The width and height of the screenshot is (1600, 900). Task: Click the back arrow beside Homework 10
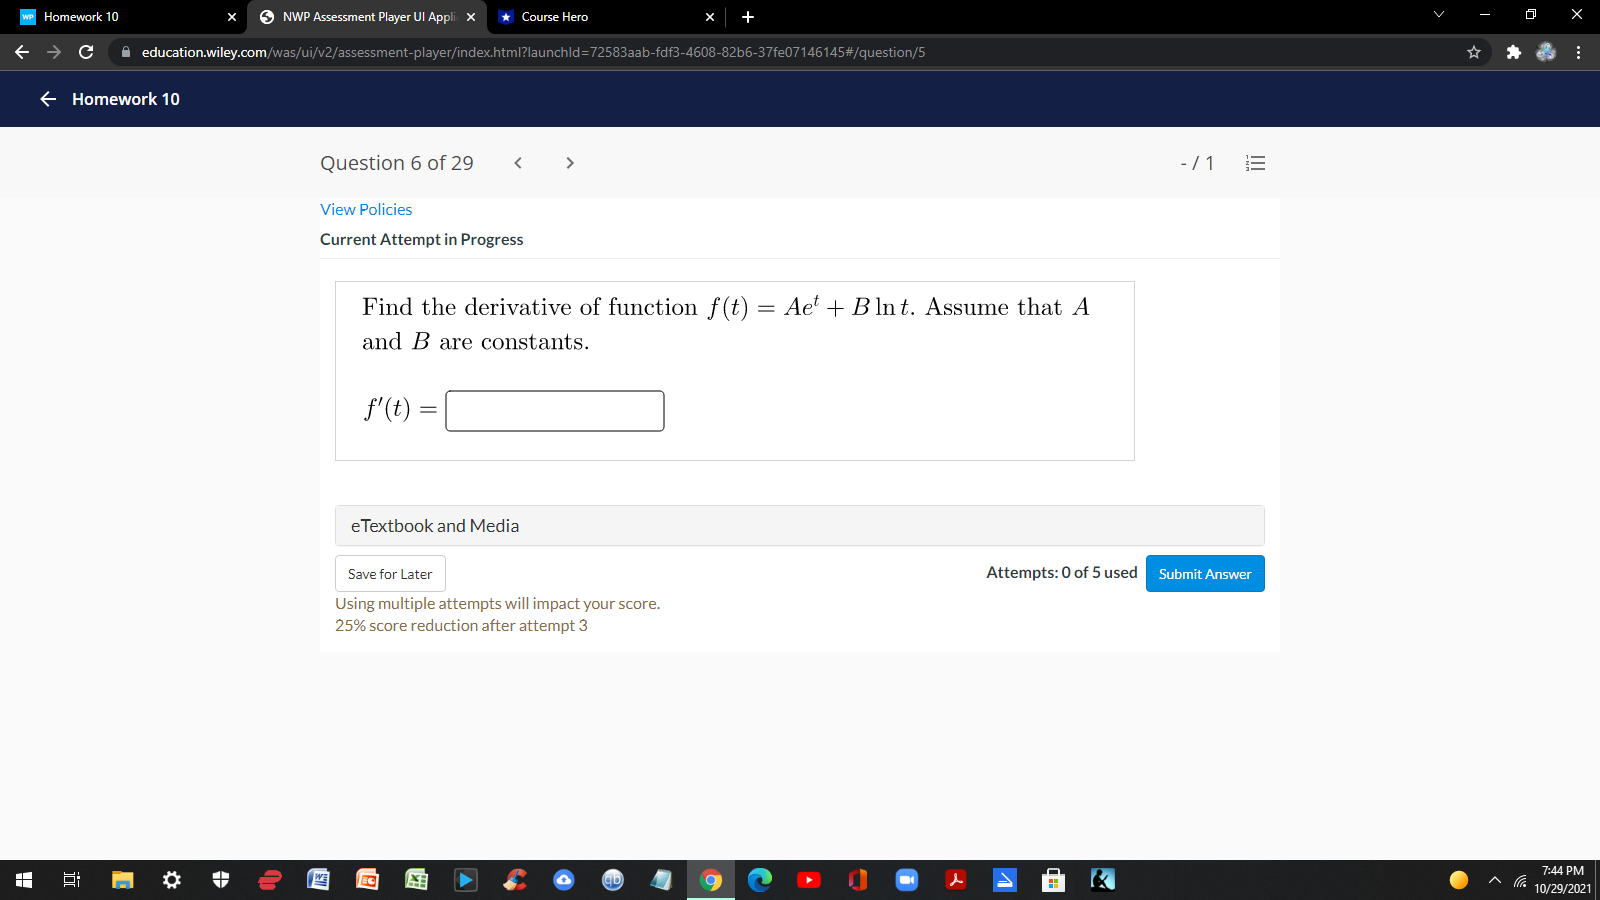click(x=46, y=99)
